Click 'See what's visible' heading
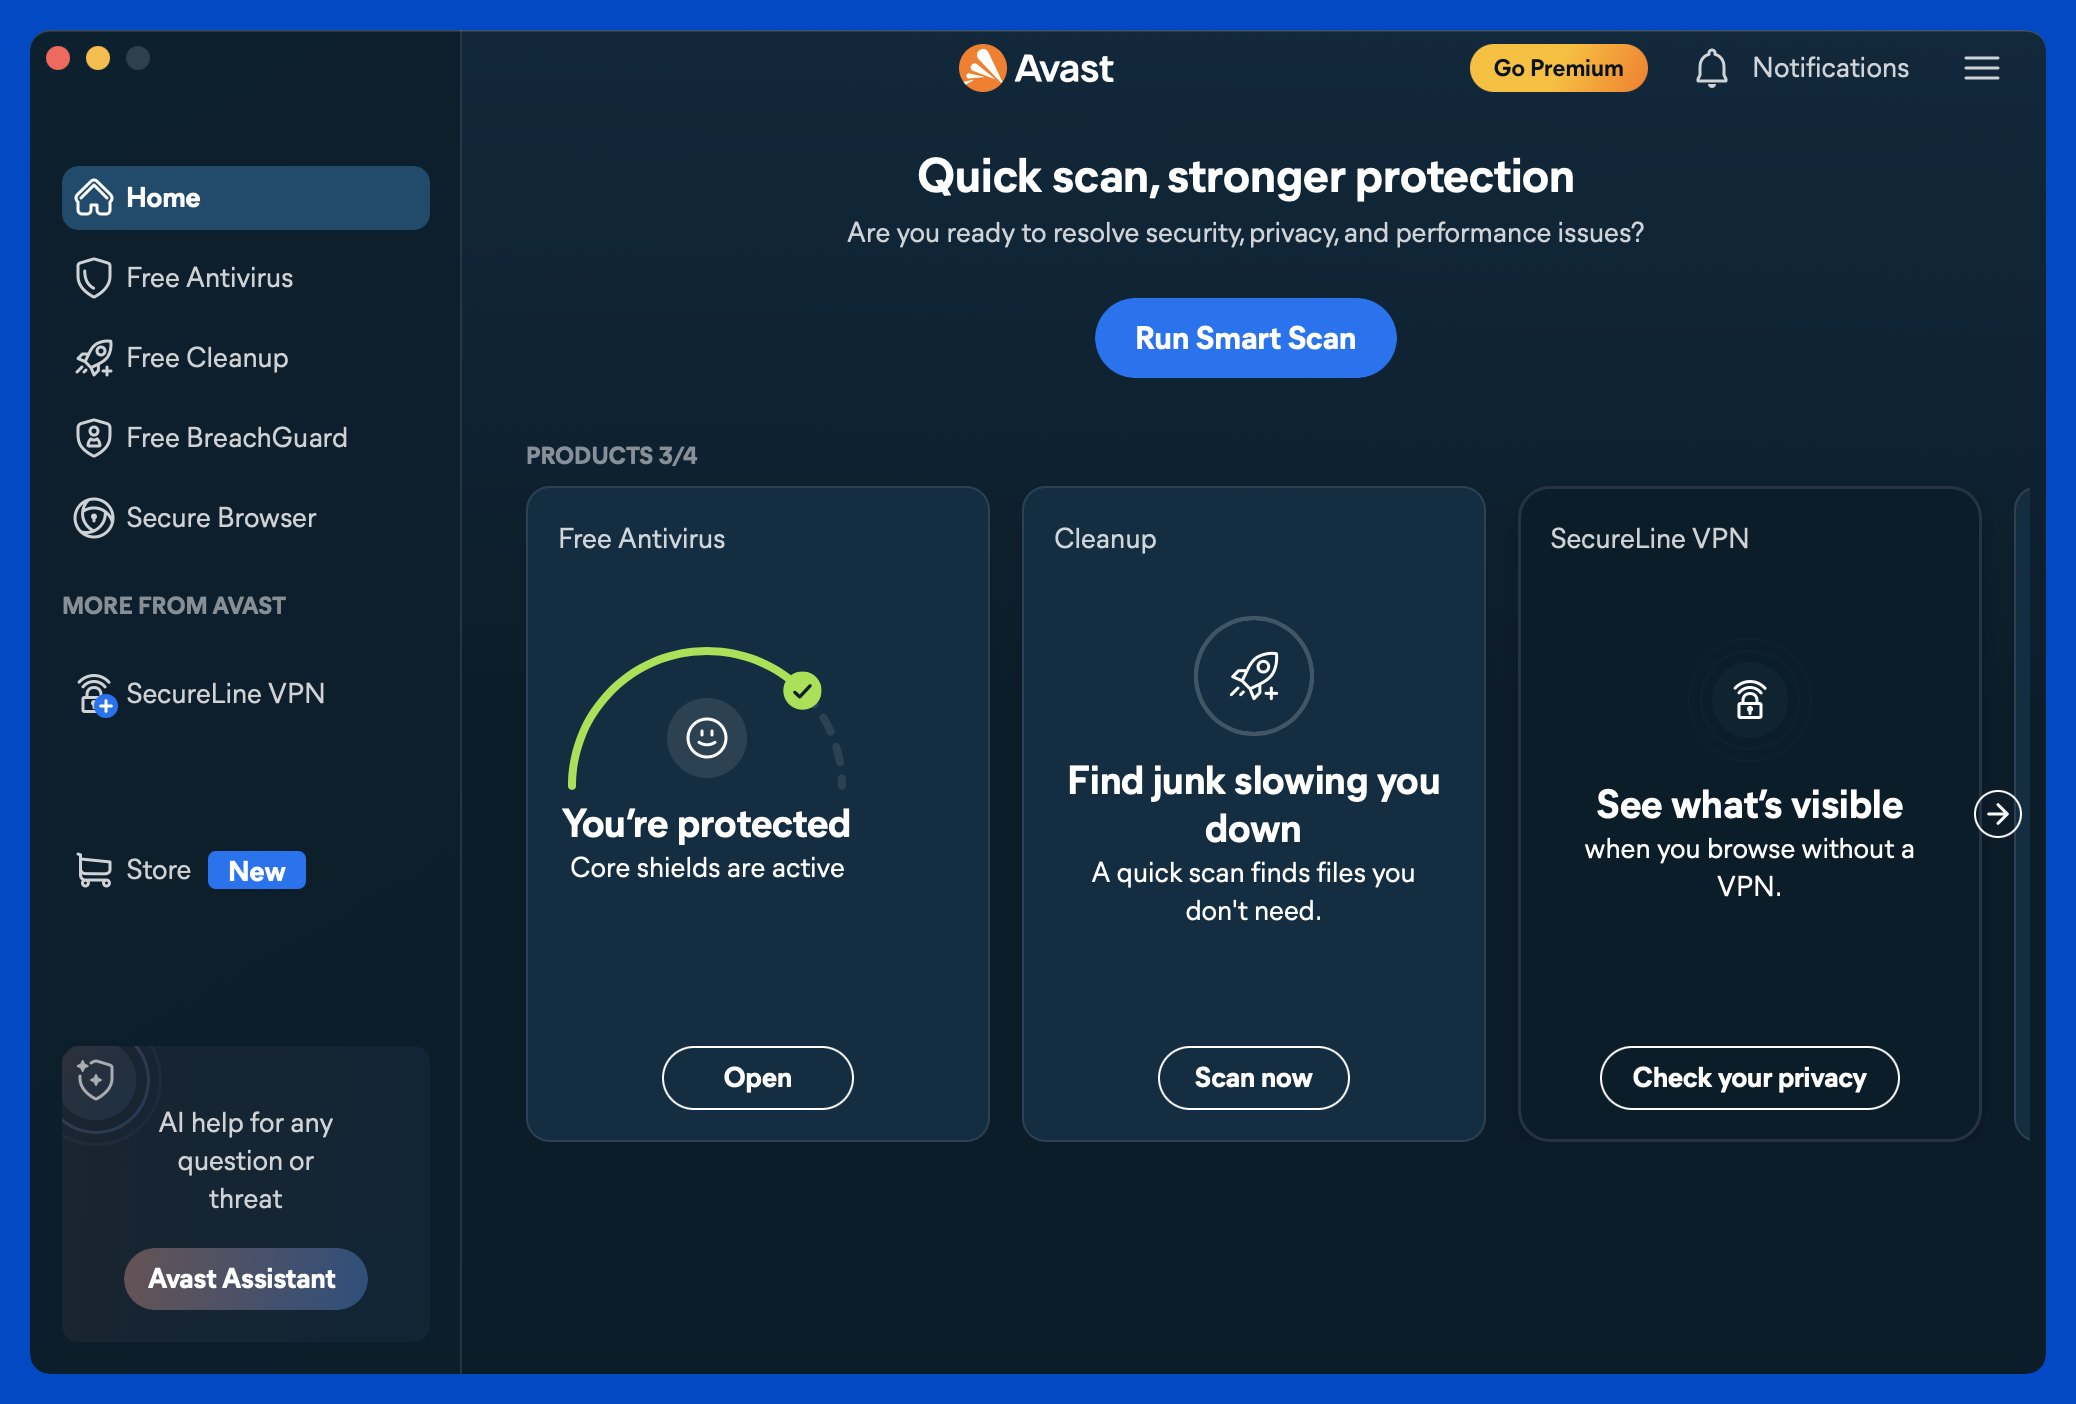The height and width of the screenshot is (1404, 2076). point(1749,805)
